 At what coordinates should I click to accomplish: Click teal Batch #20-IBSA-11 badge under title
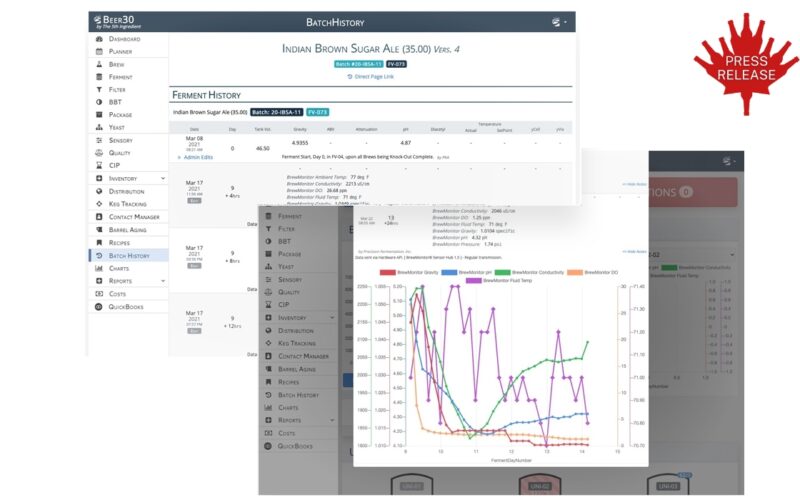(358, 64)
